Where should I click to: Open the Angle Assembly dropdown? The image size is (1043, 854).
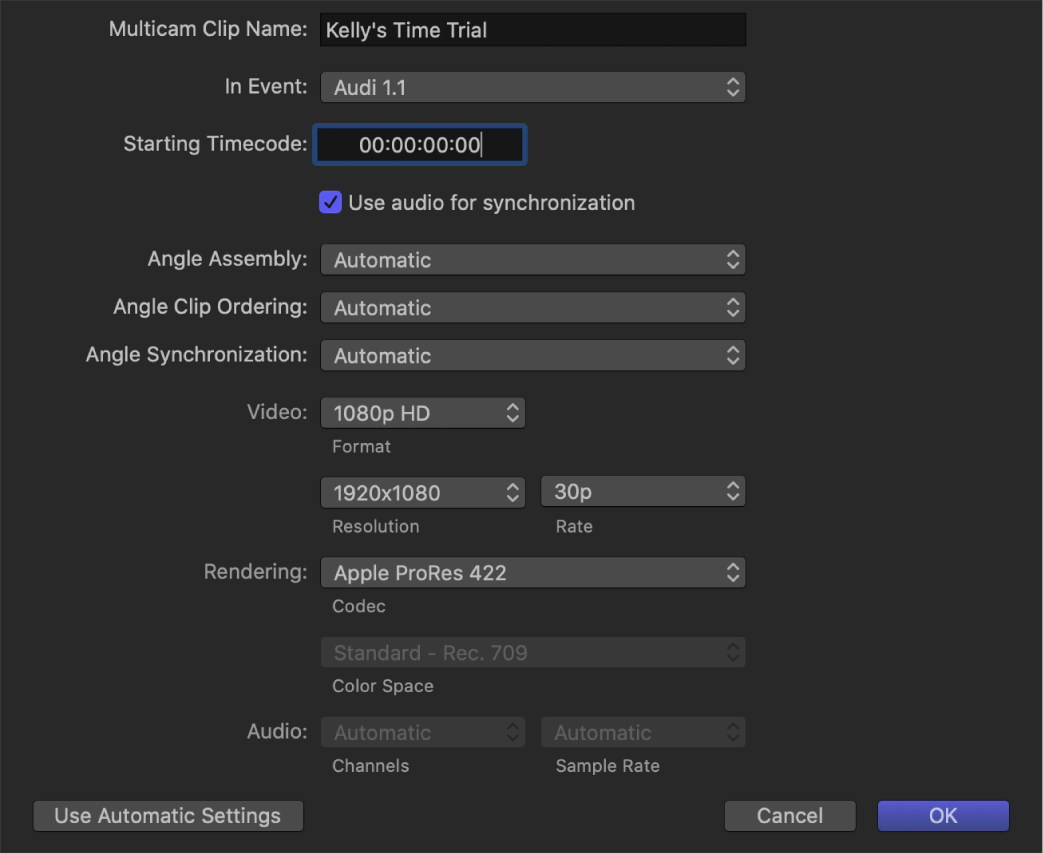[533, 259]
